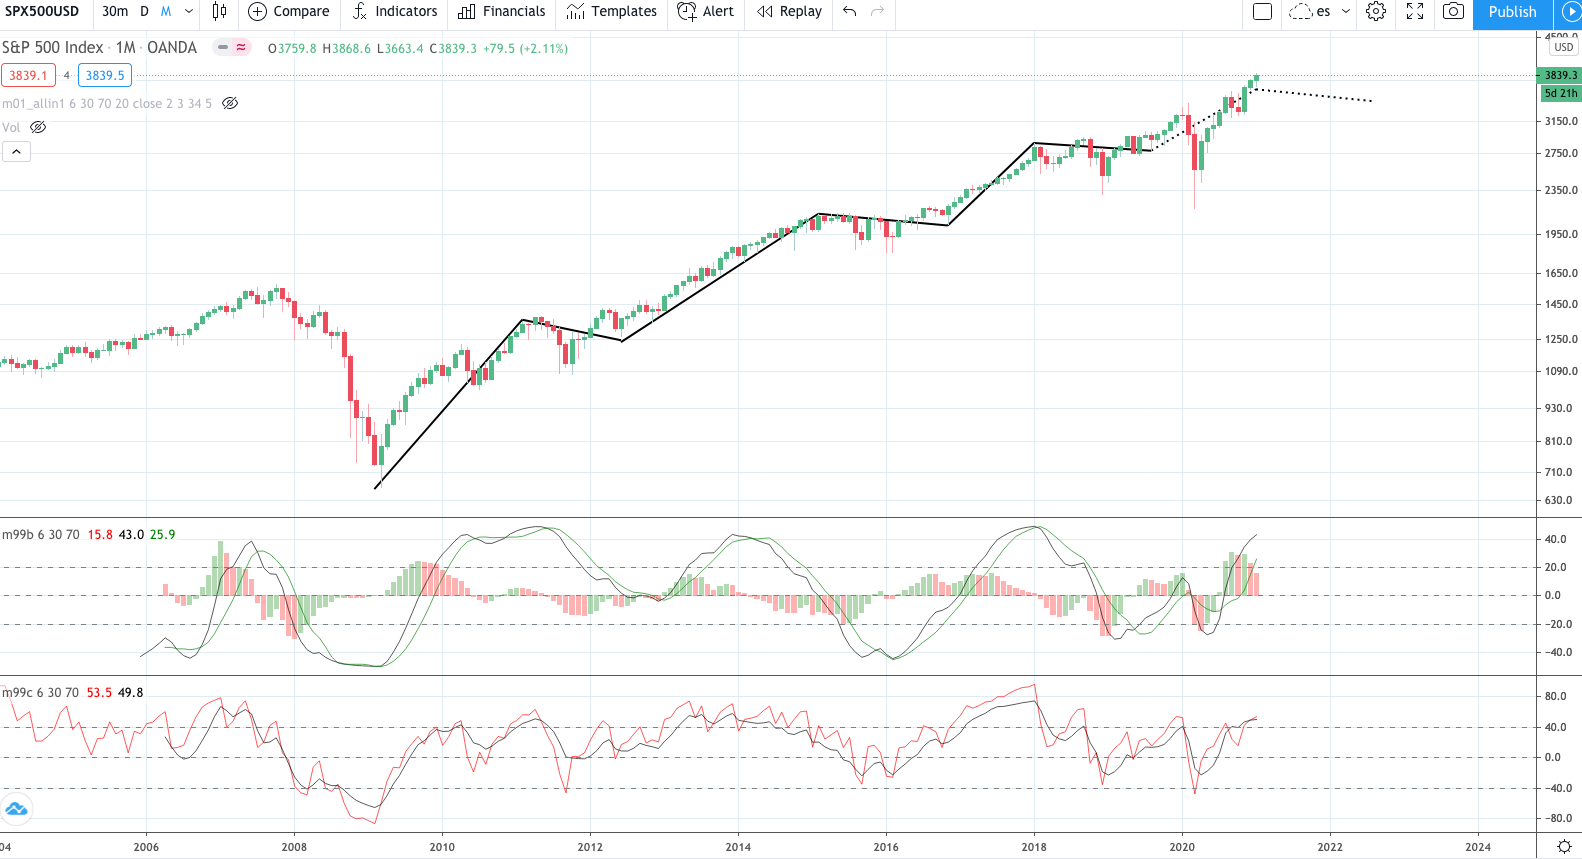Expand the layout dropdown chevron beside 'es'

click(x=1346, y=12)
